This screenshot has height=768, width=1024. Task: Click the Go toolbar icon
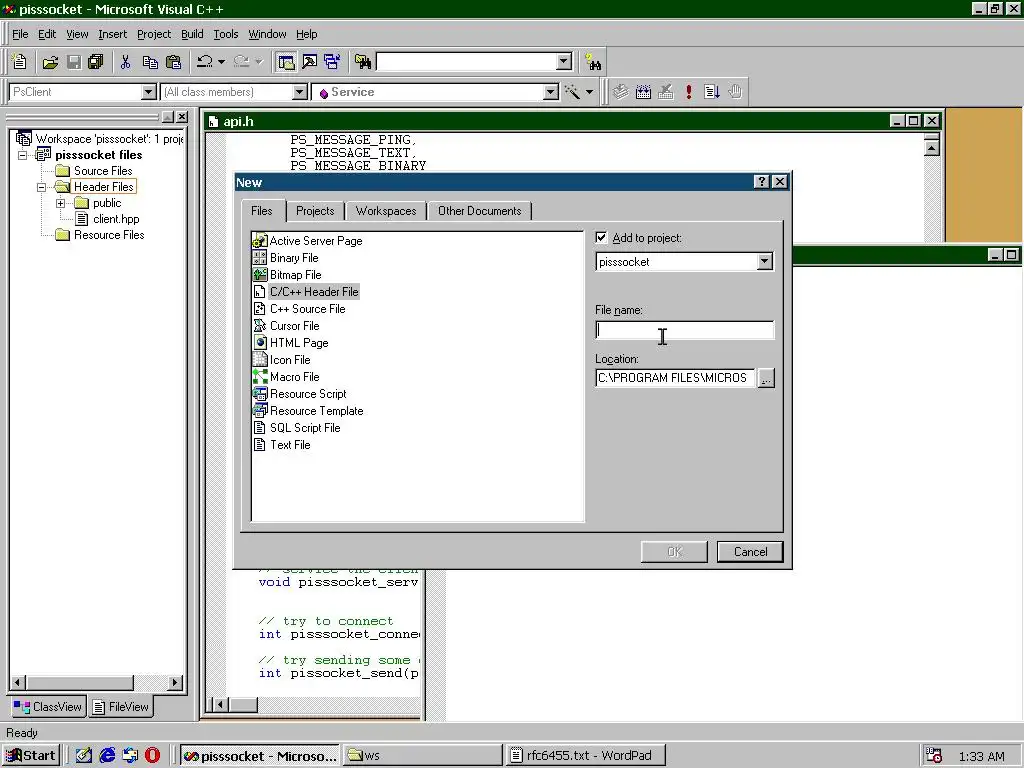tap(712, 92)
